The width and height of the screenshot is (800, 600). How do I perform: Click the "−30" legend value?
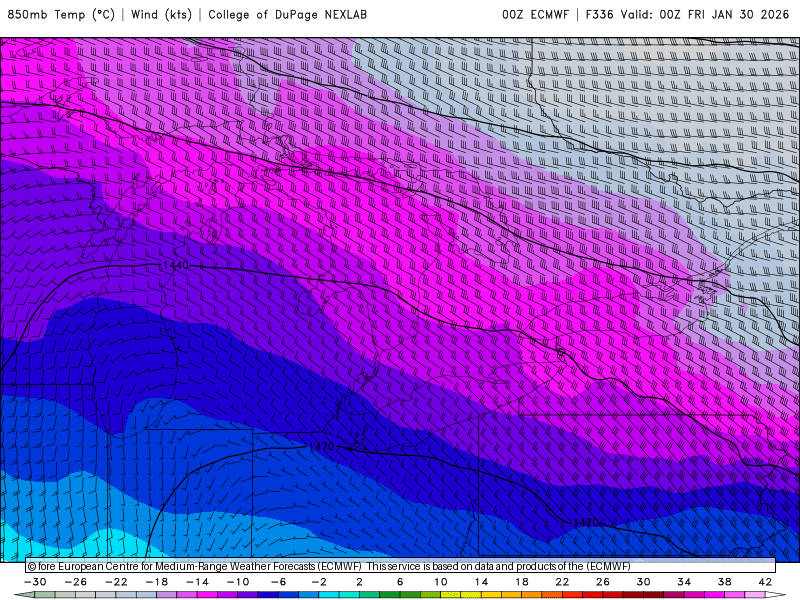(x=35, y=582)
